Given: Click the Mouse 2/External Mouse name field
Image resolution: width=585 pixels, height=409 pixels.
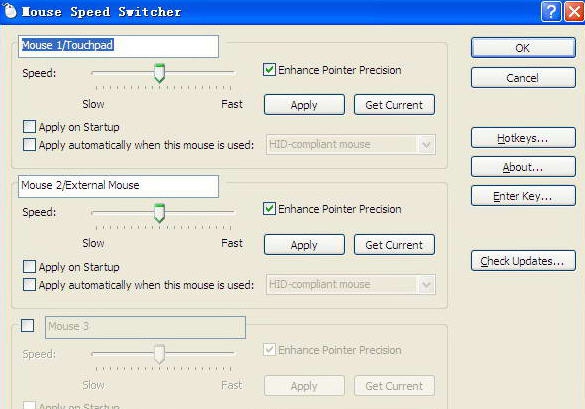Looking at the screenshot, I should coord(118,186).
